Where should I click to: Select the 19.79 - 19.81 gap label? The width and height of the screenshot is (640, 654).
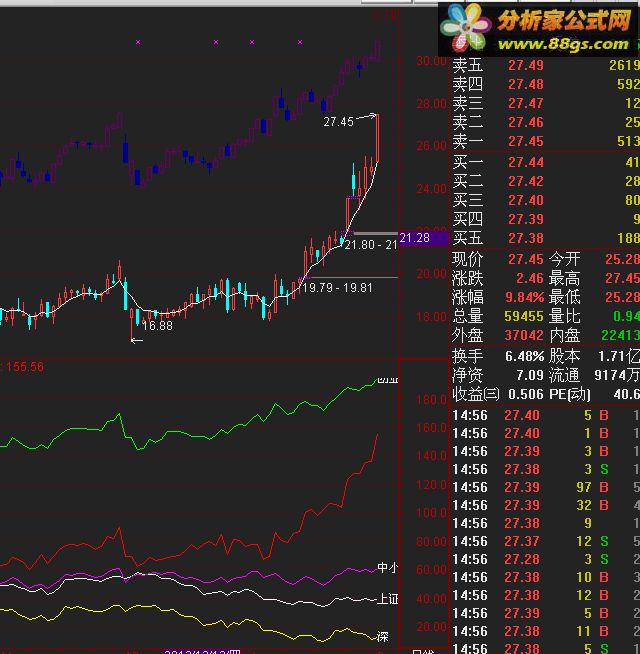[337, 288]
